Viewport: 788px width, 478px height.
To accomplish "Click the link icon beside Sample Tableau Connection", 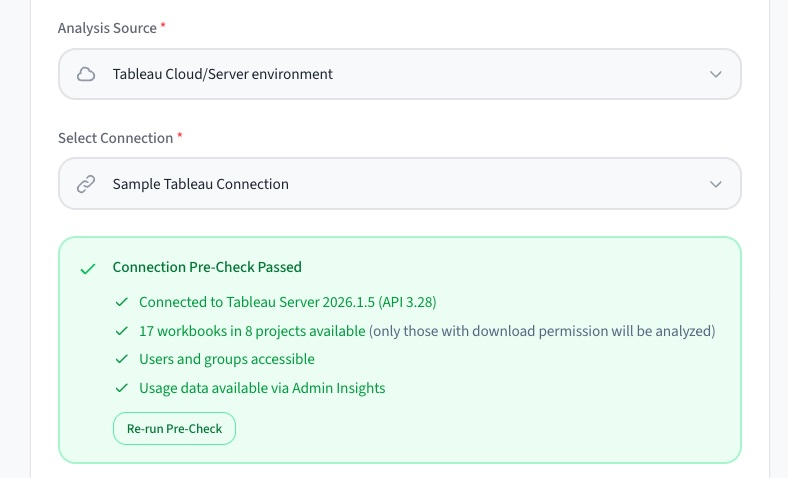I will [x=86, y=184].
